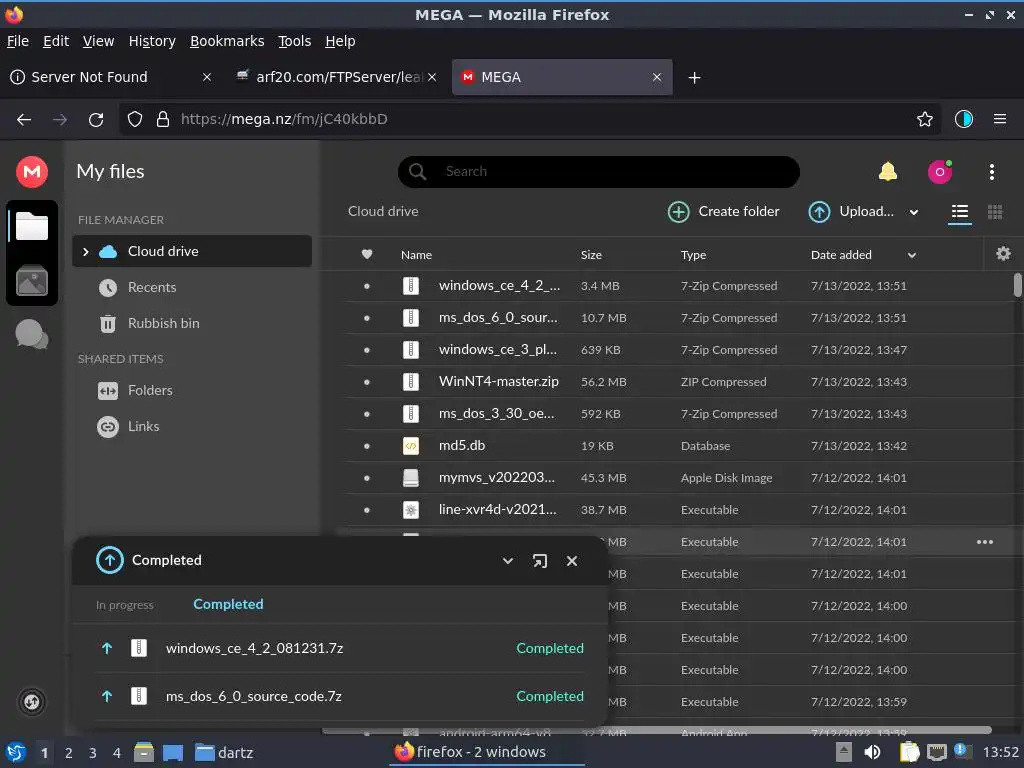The width and height of the screenshot is (1024, 768).
Task: Switch to list view
Action: point(959,212)
